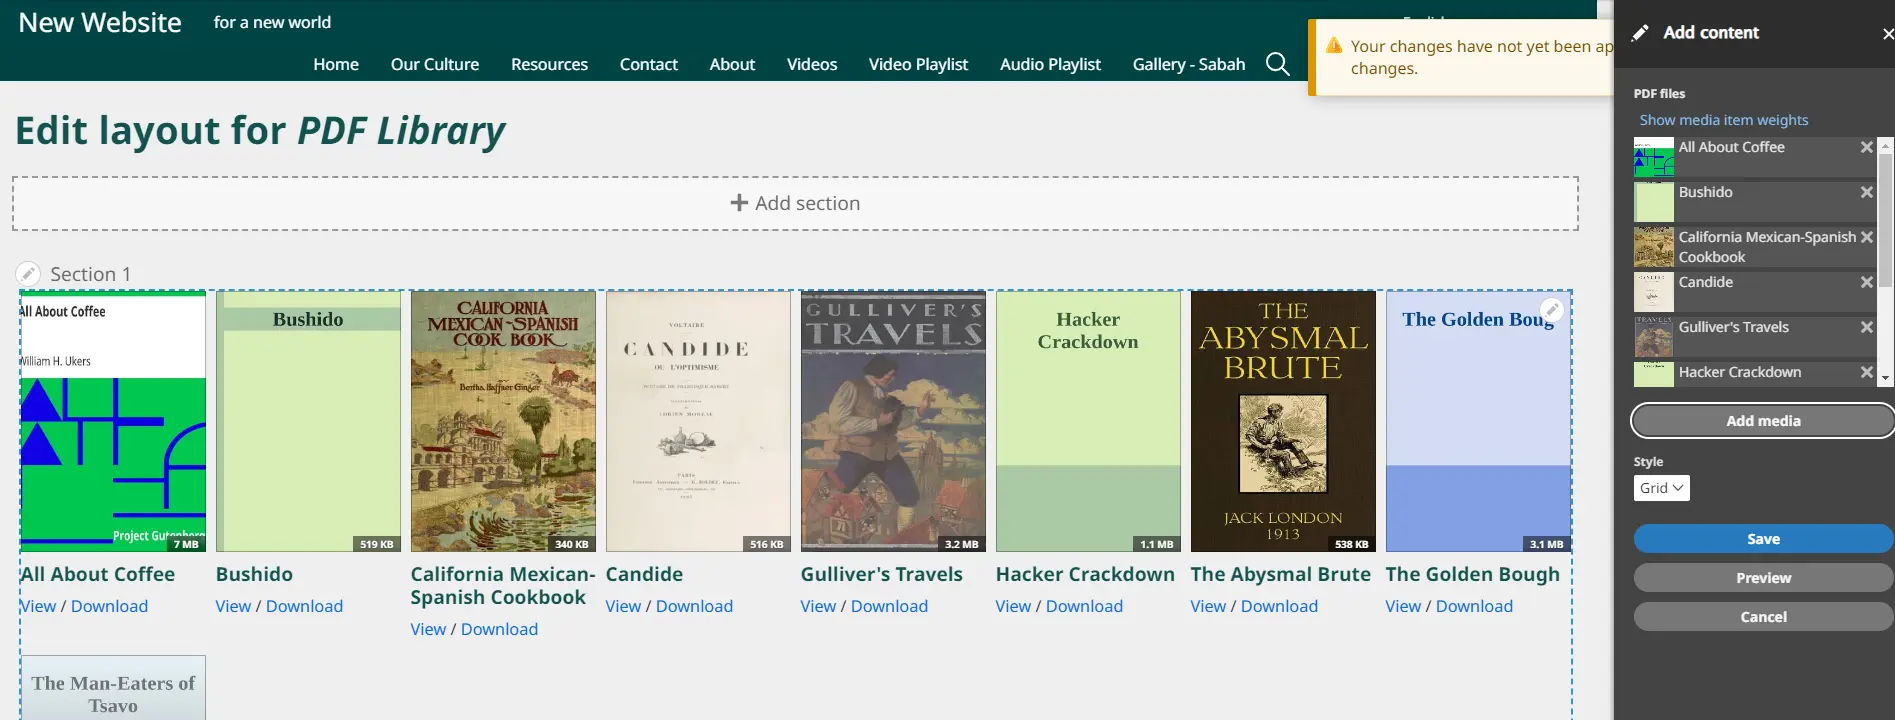Image resolution: width=1895 pixels, height=720 pixels.
Task: Open the Our Culture menu item
Action: pos(434,64)
